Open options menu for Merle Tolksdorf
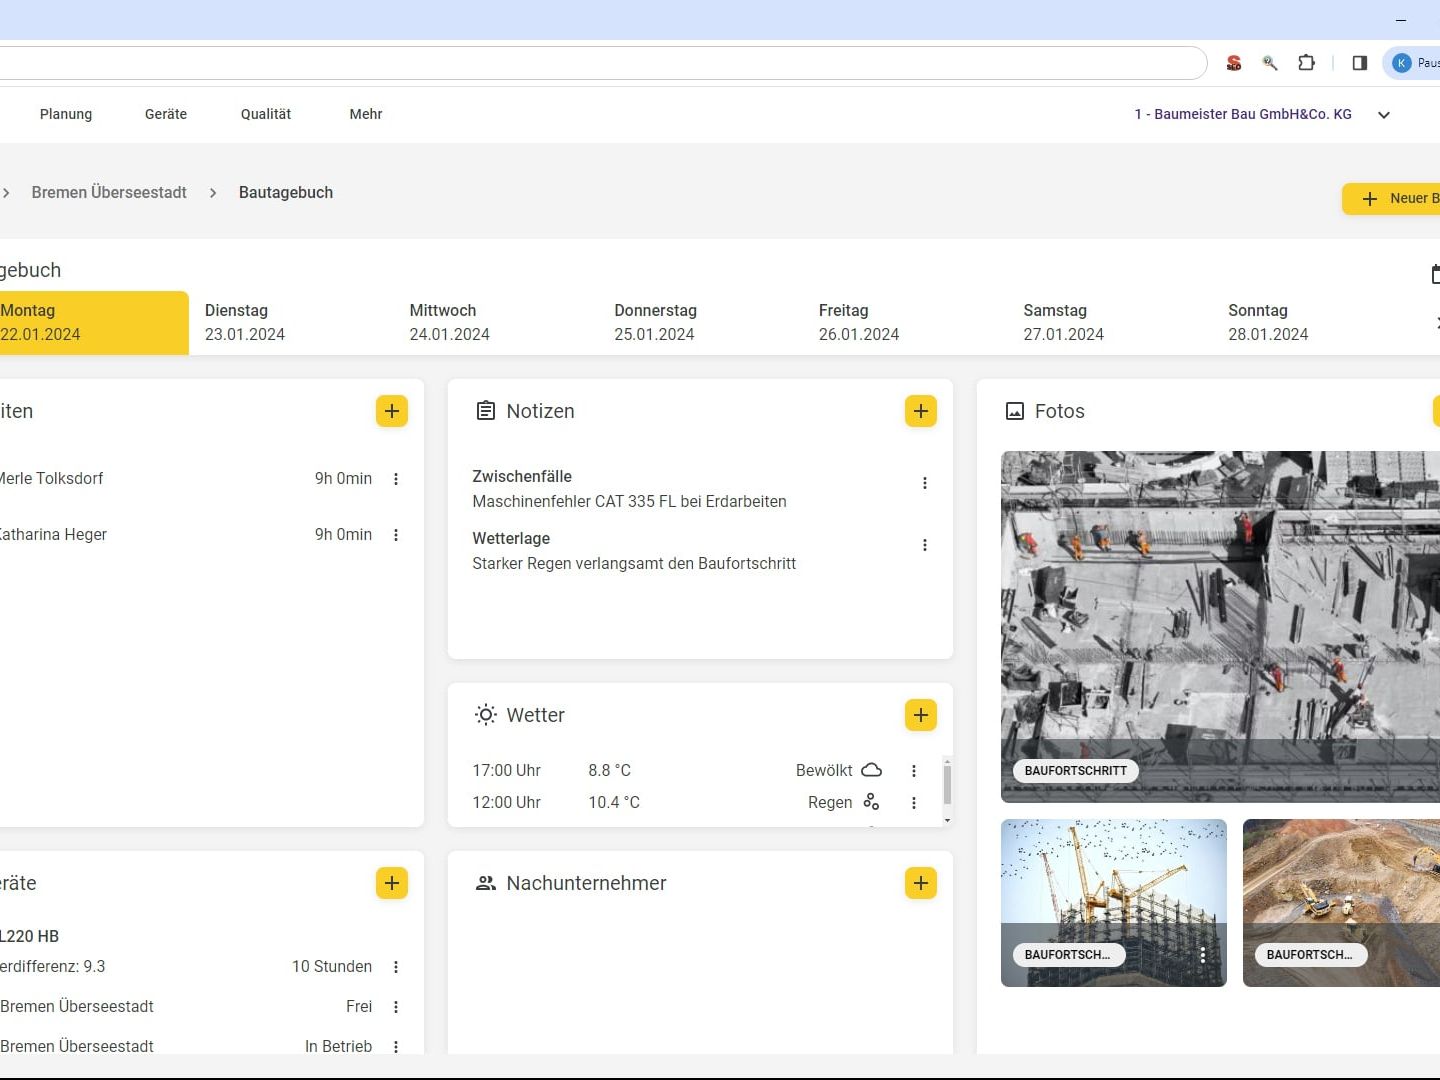The image size is (1440, 1080). (x=396, y=479)
